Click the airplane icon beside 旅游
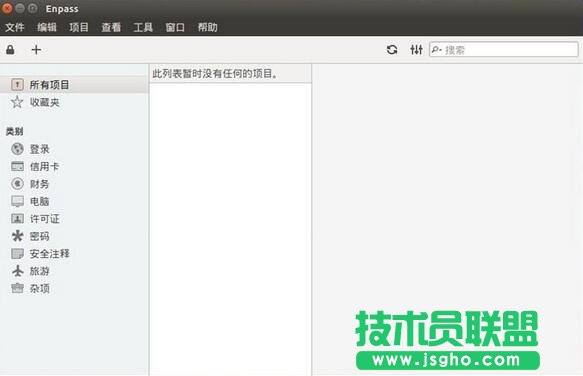This screenshot has height=376, width=583. click(x=17, y=271)
